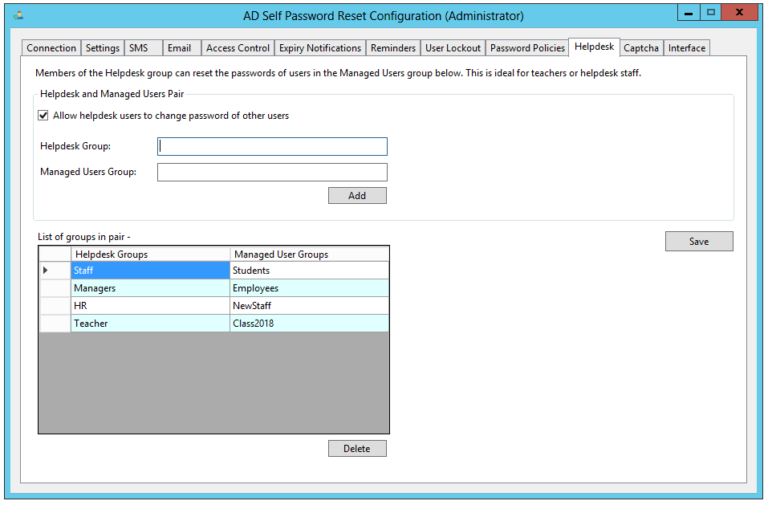This screenshot has width=768, height=505.
Task: Select the Teacher helpdesk group cell
Action: click(x=150, y=323)
